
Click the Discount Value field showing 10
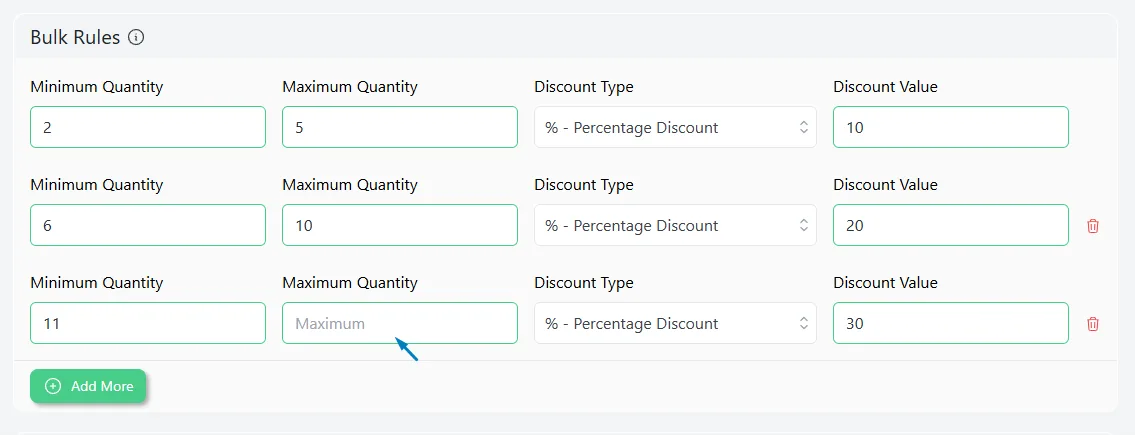pyautogui.click(x=950, y=127)
